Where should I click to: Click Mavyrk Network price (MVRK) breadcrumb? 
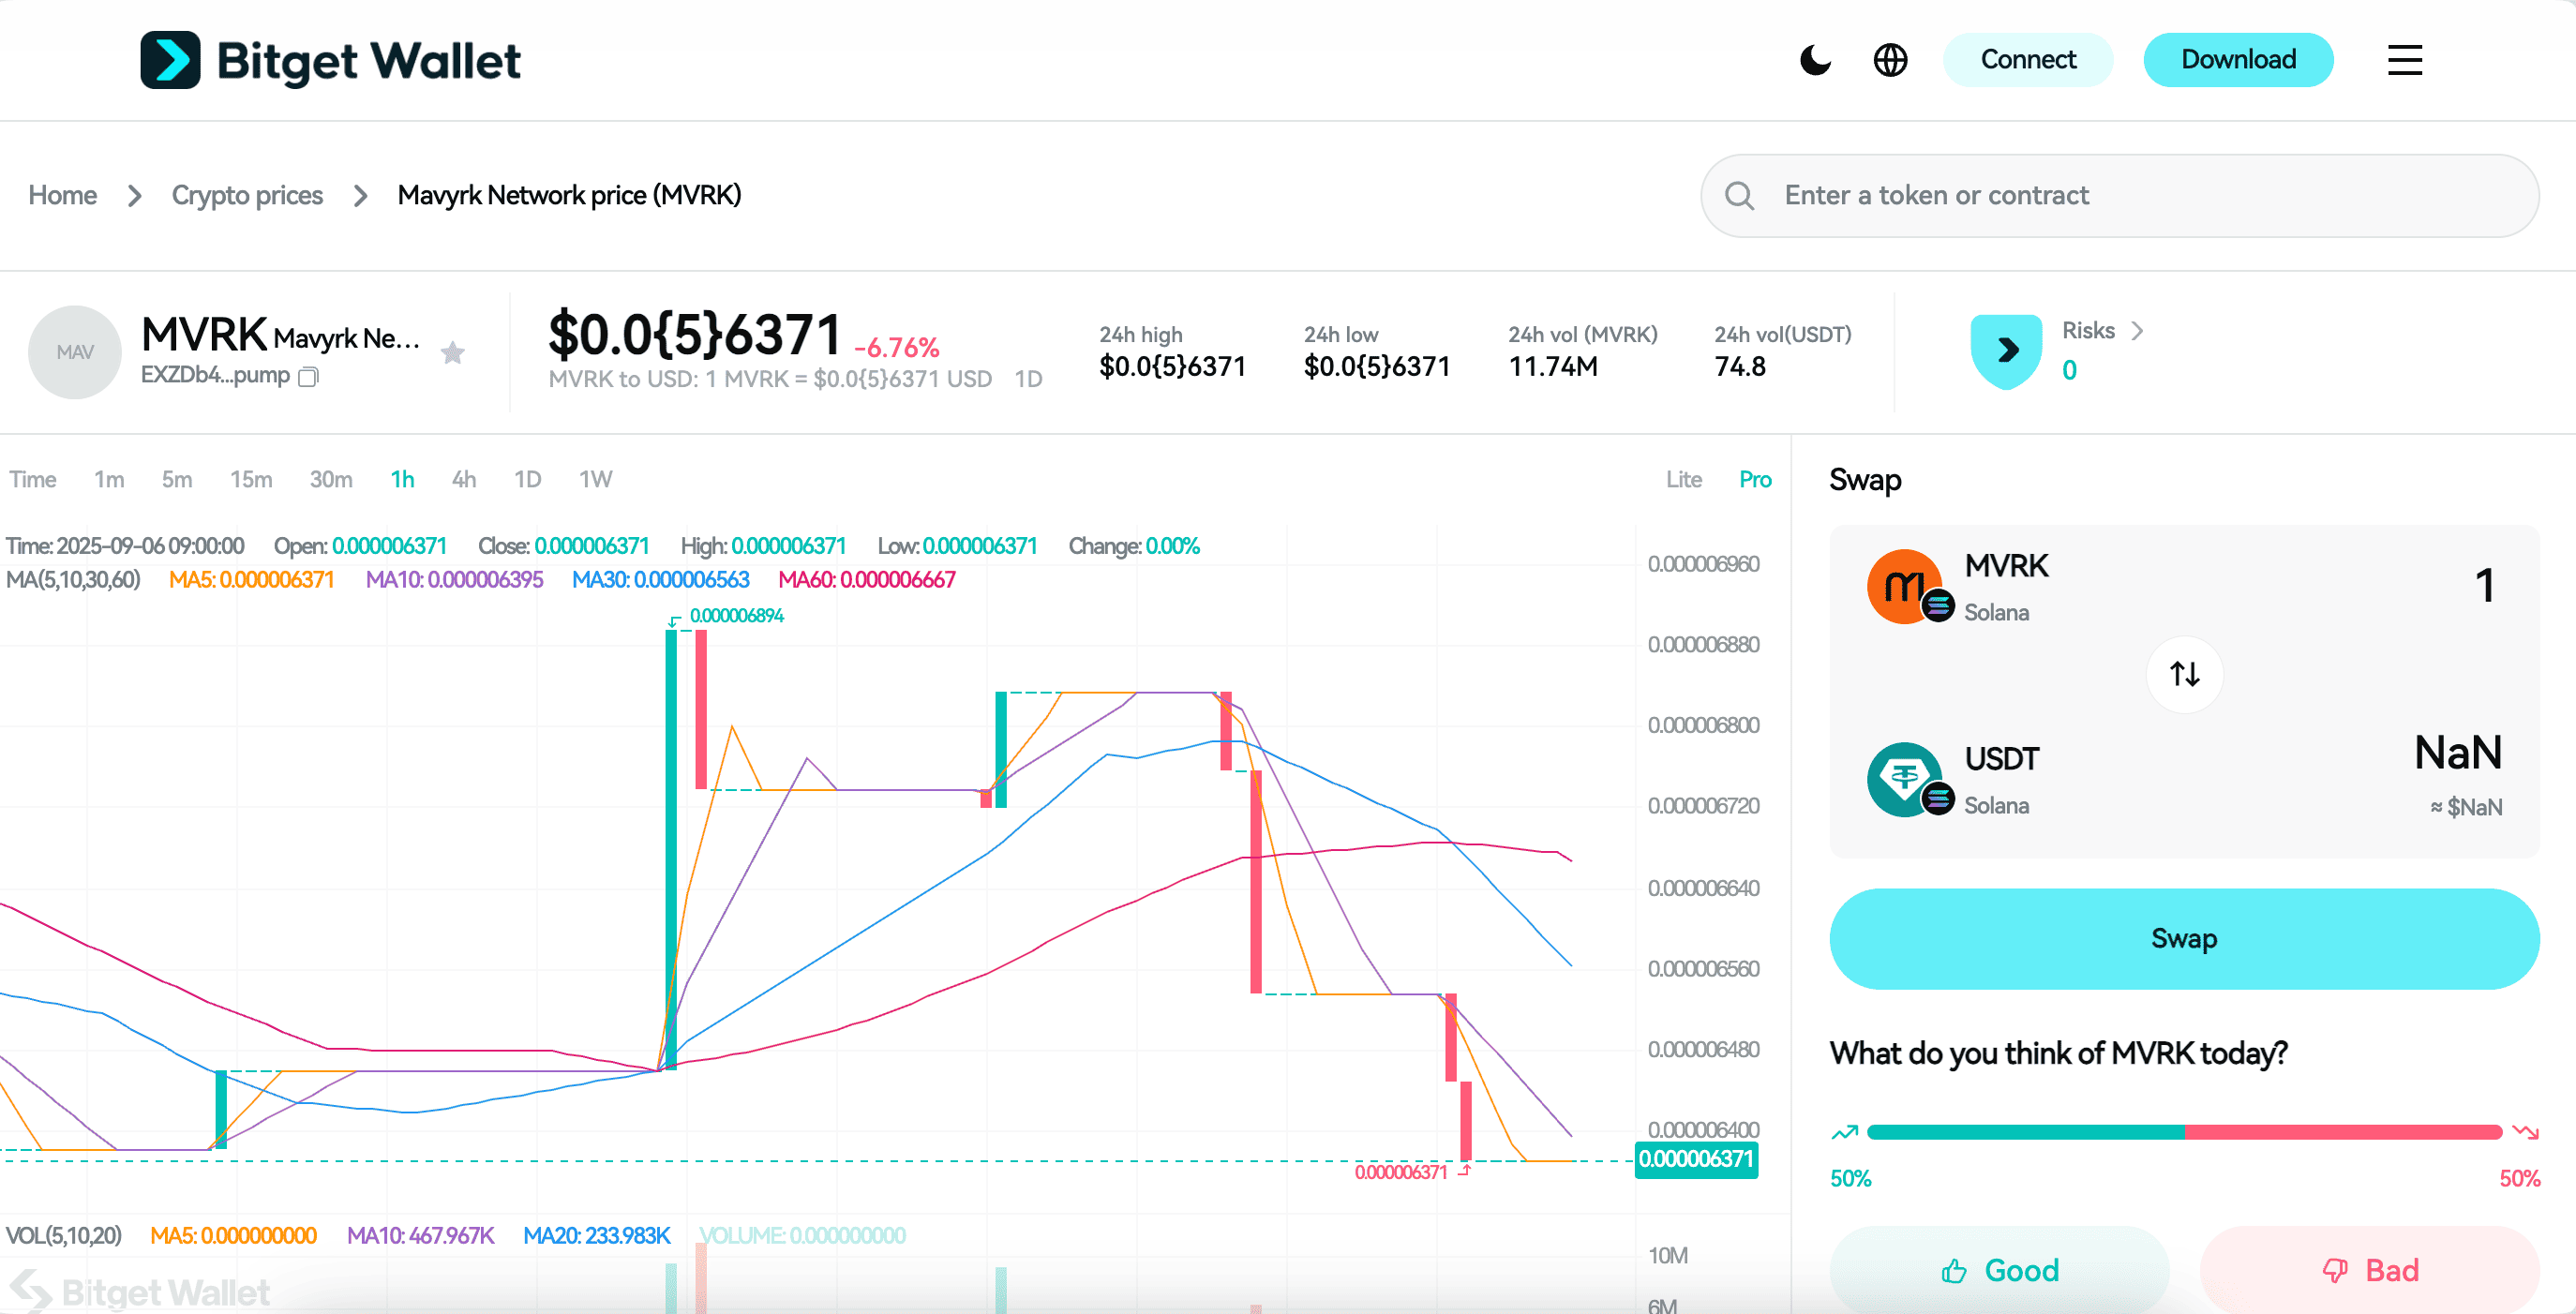coord(569,195)
